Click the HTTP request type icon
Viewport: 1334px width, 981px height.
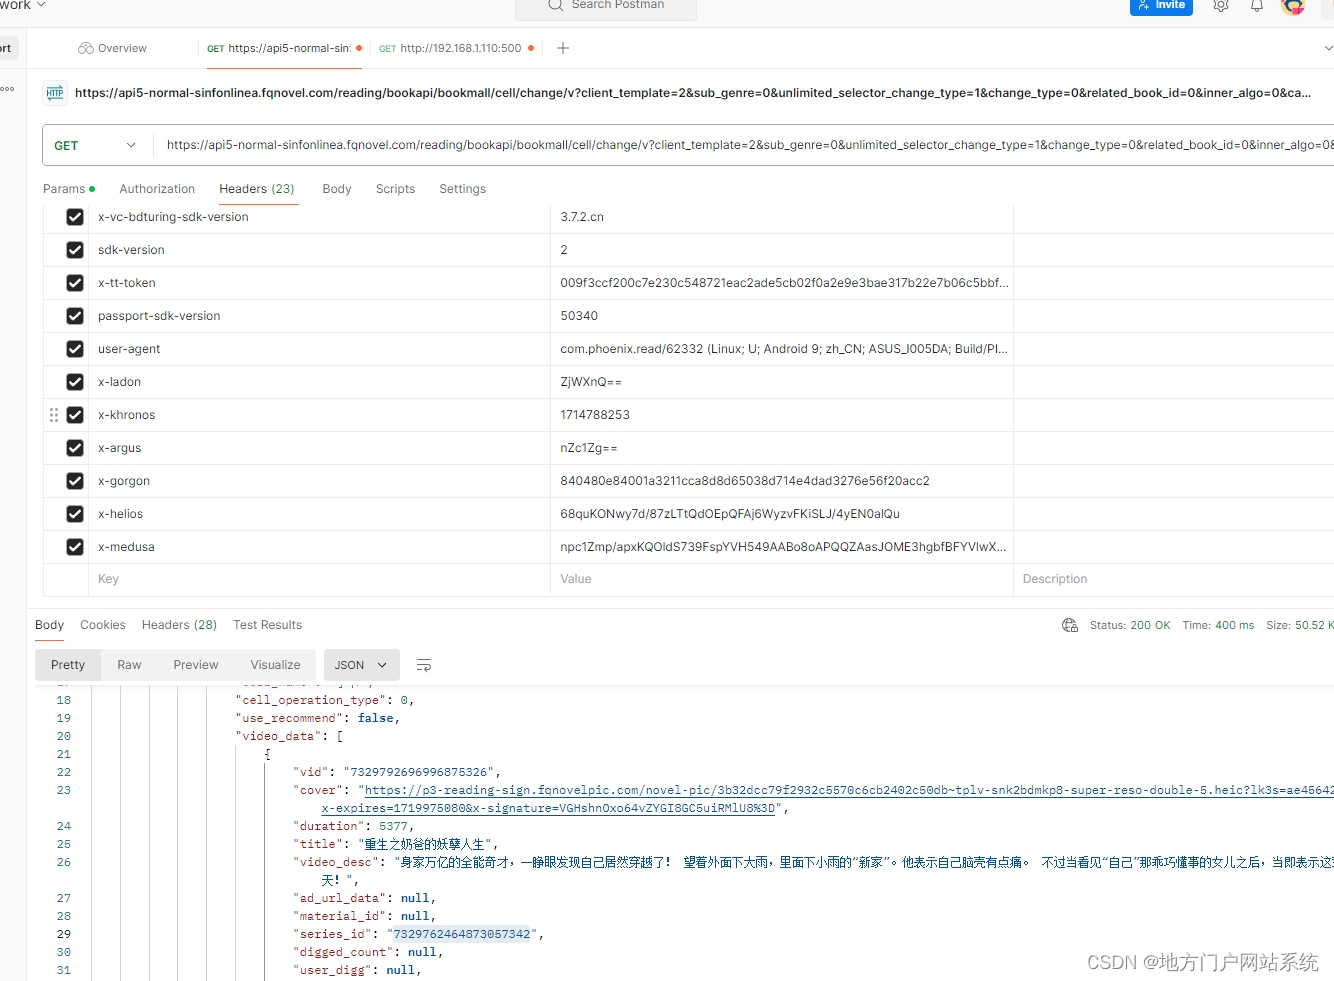(55, 93)
